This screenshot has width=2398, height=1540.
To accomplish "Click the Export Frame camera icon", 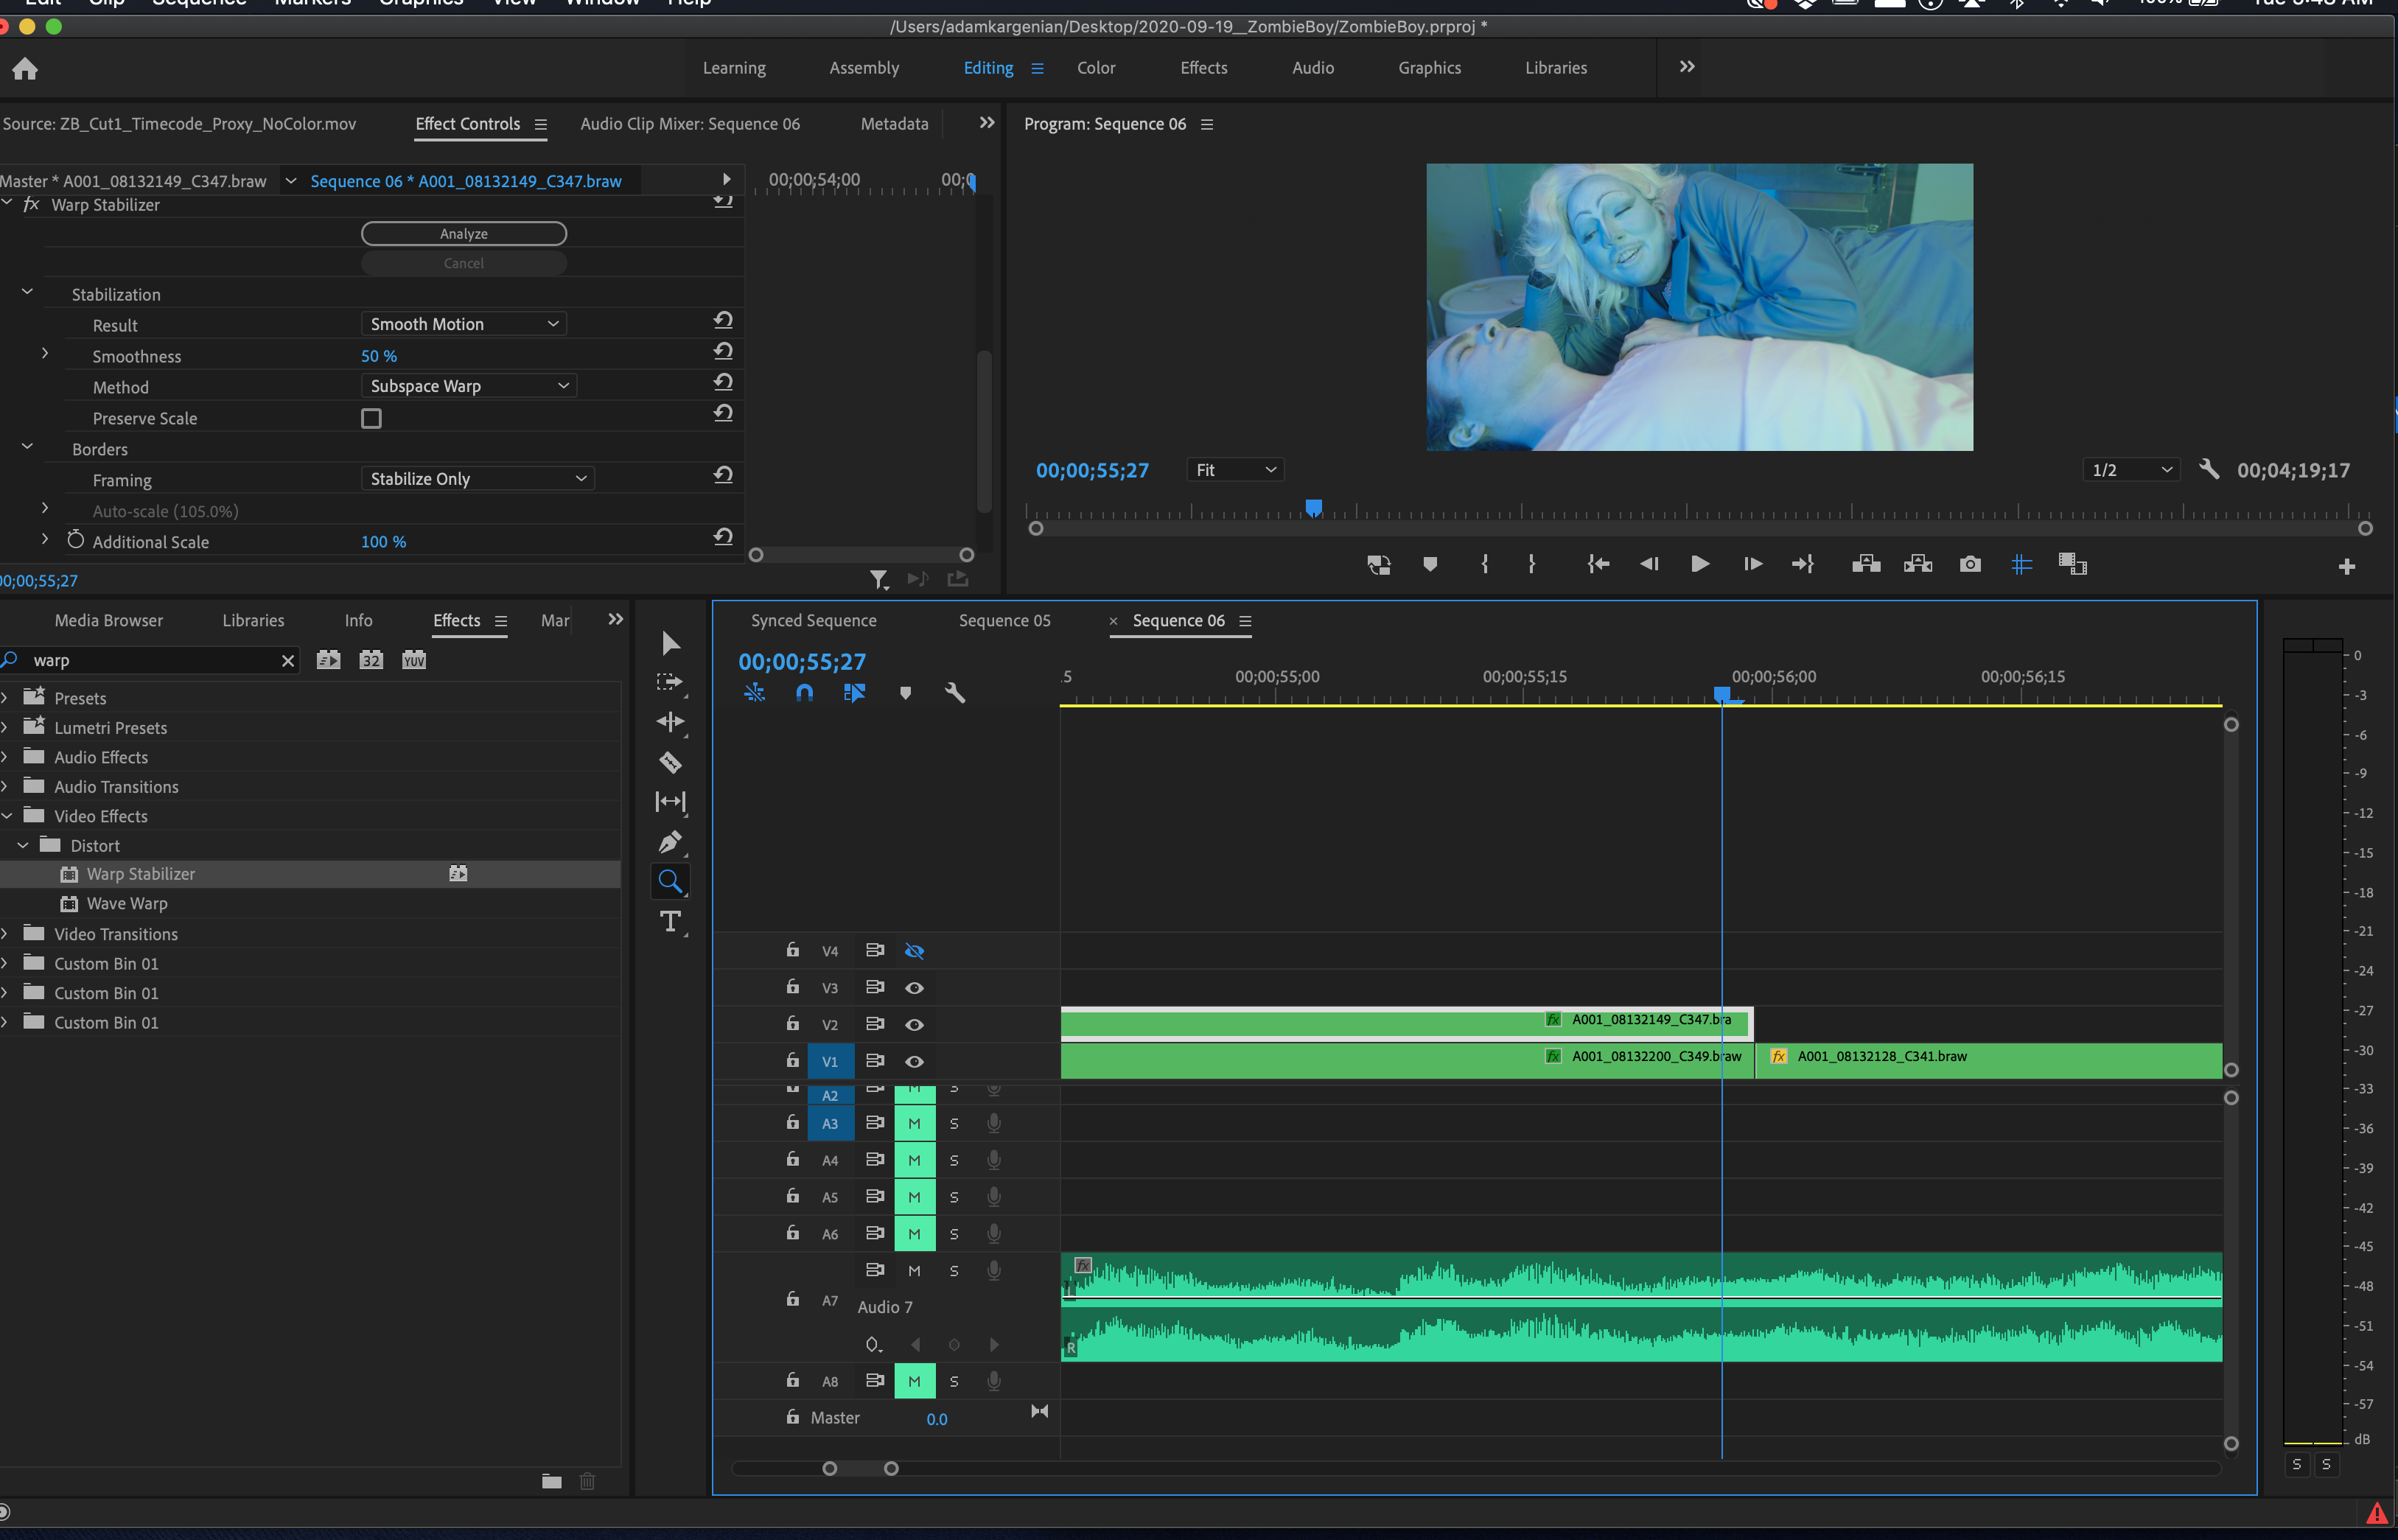I will coord(1969,564).
